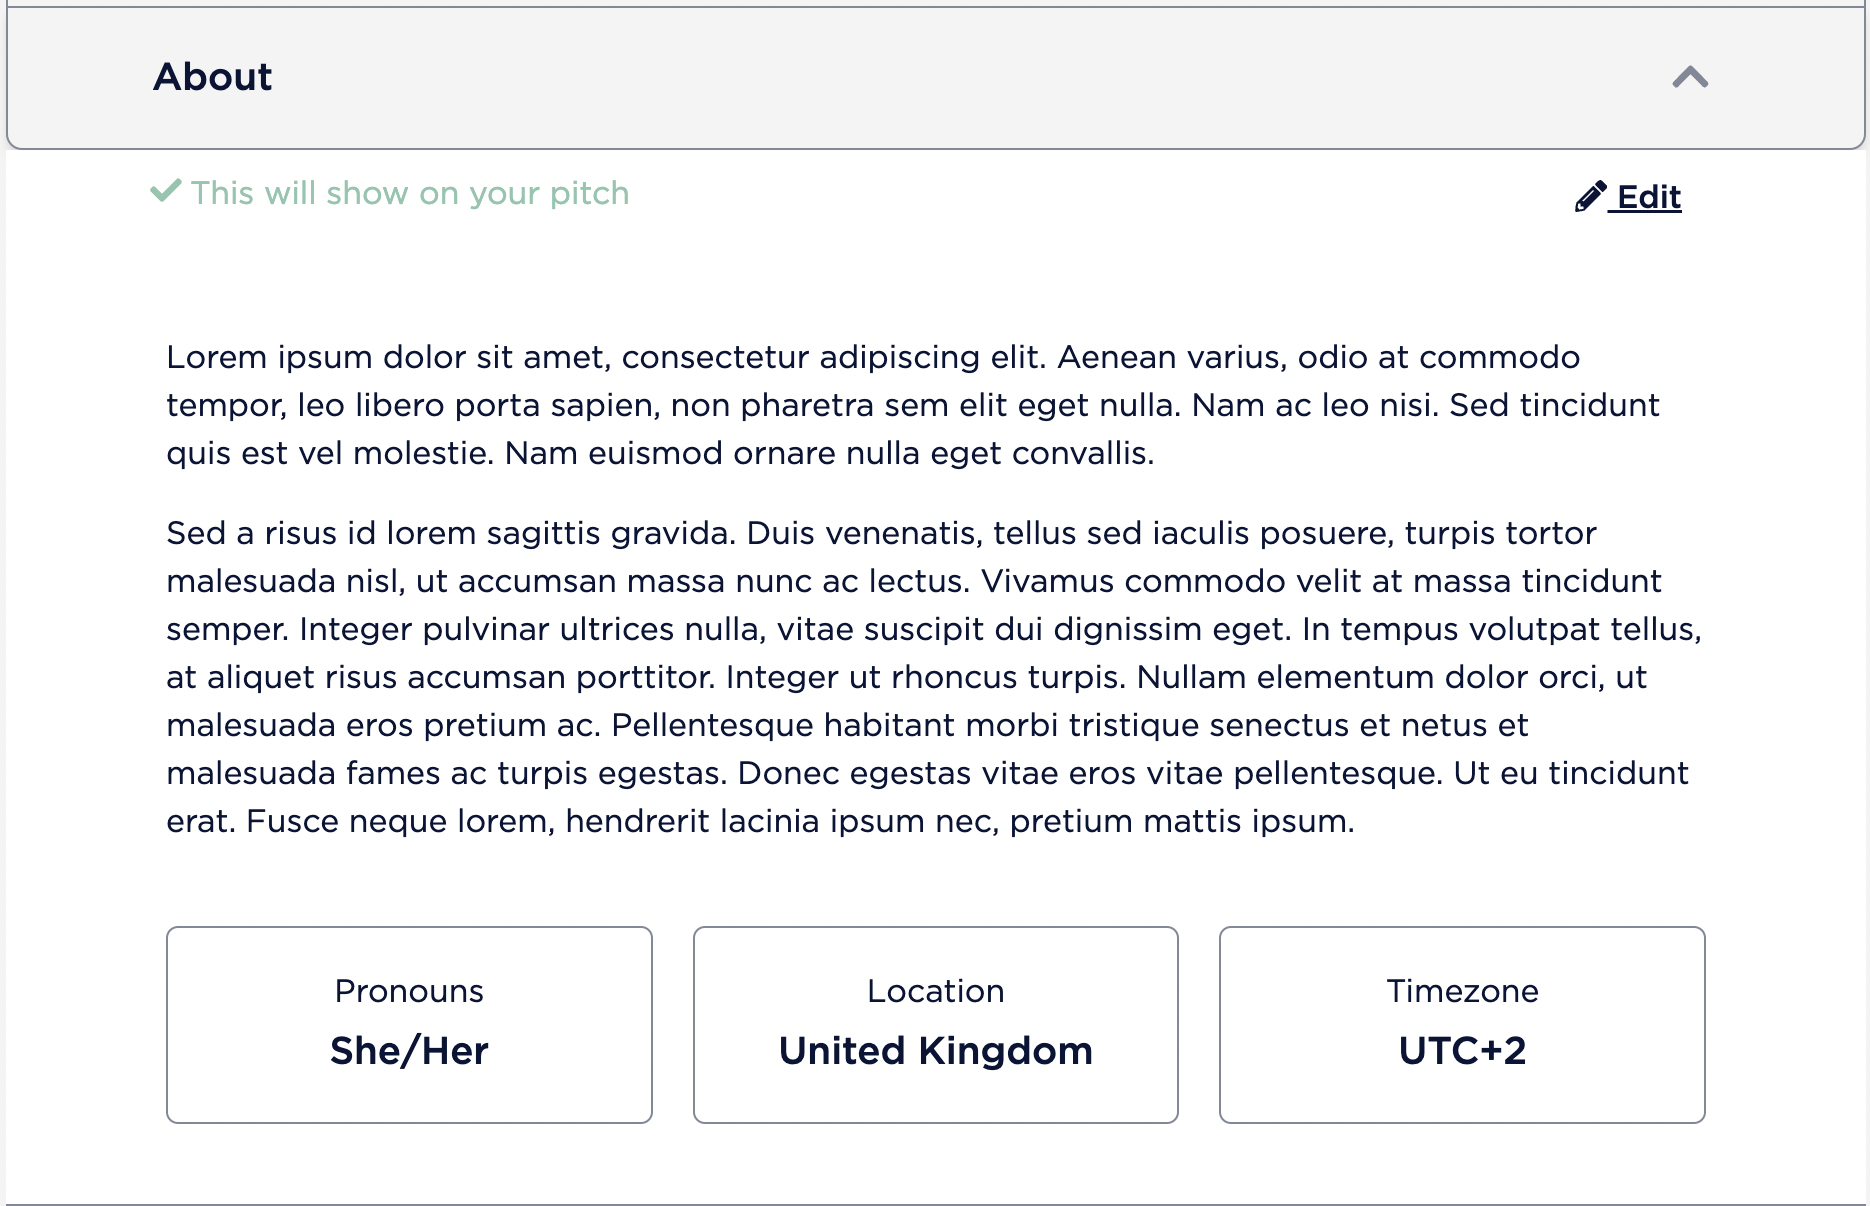Click the "This will show on your pitch" text
The width and height of the screenshot is (1870, 1206).
[410, 193]
